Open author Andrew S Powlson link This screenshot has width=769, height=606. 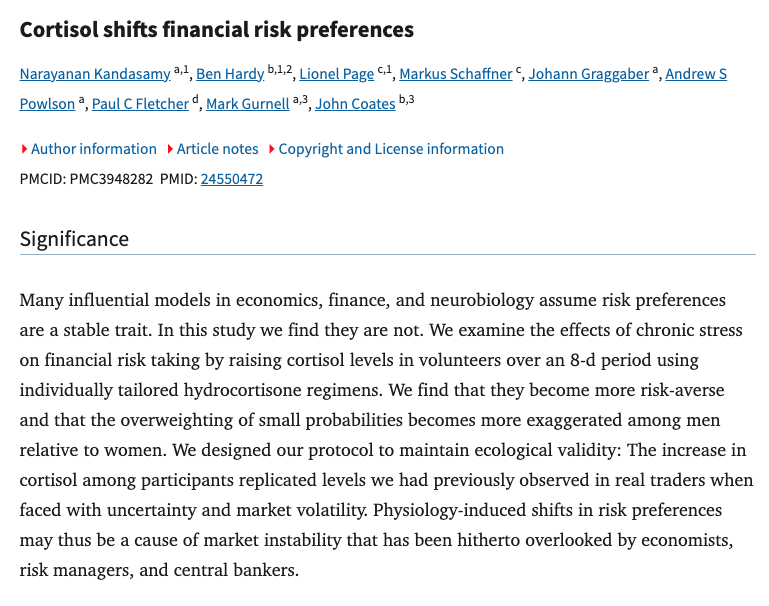tap(696, 74)
